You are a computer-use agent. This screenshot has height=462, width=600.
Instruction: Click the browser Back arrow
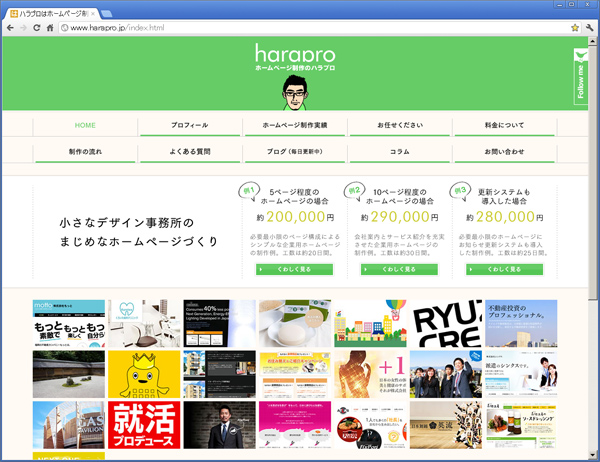point(10,28)
